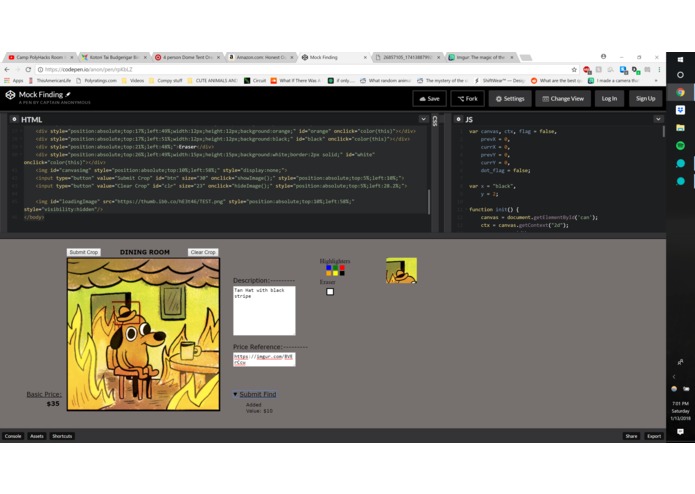Edit pen title with pencil icon
The image size is (695, 494).
(68, 94)
